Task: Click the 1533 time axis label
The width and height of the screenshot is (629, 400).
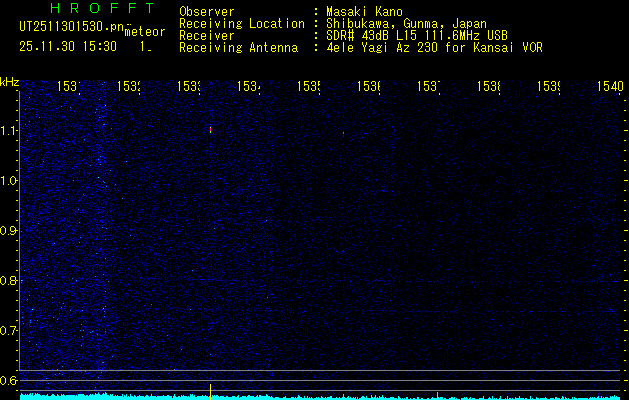Action: pyautogui.click(x=189, y=86)
